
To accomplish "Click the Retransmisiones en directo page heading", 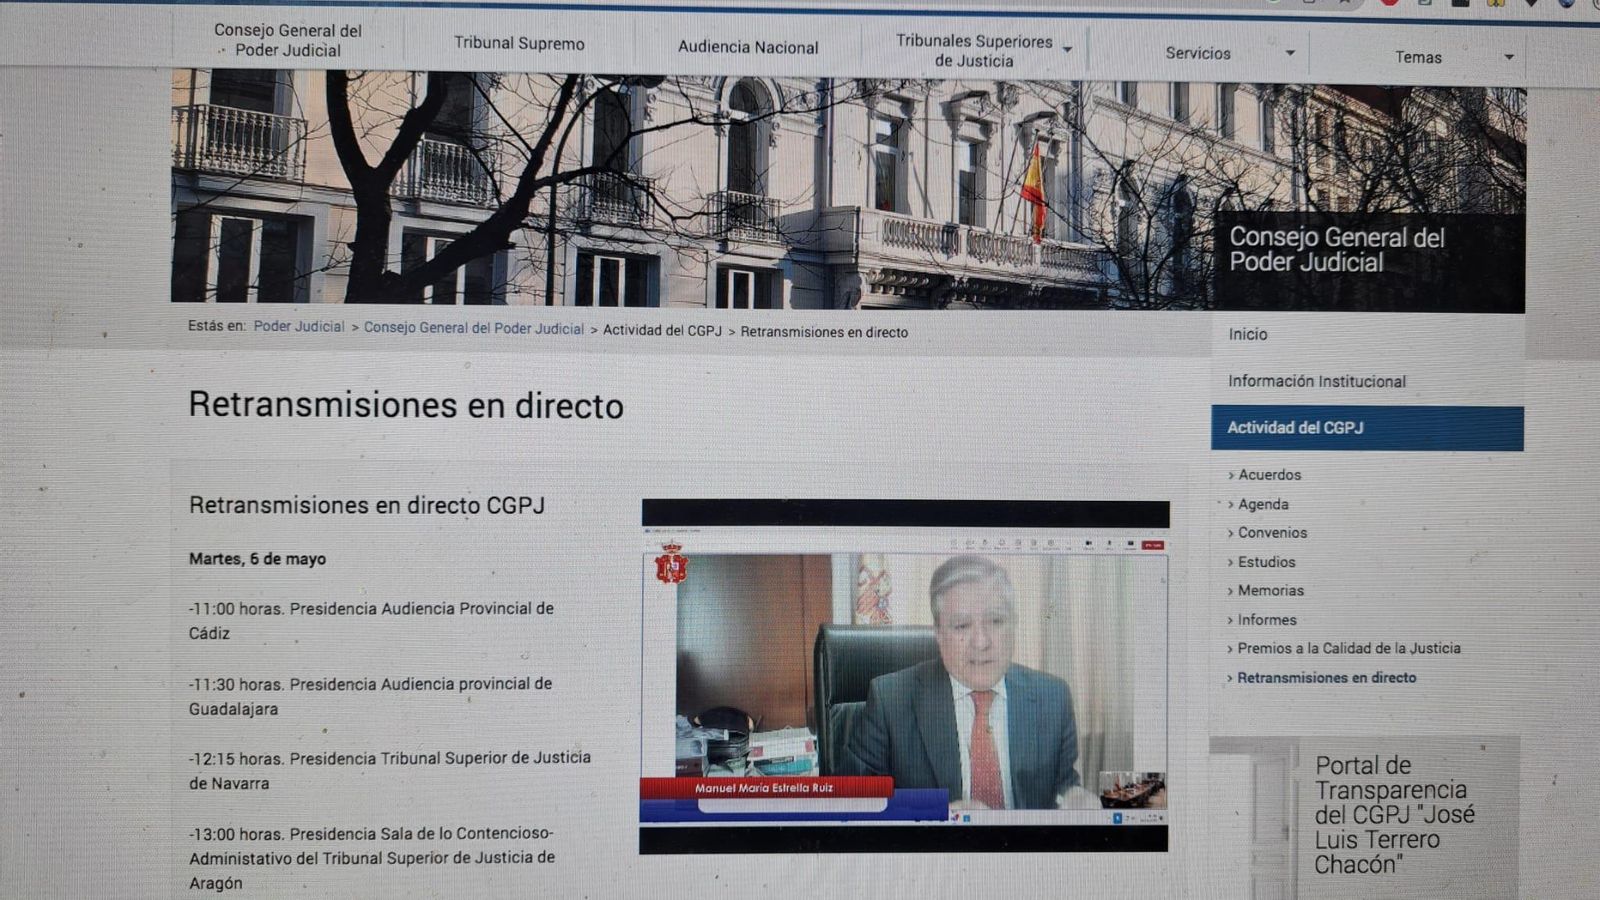I will [406, 405].
